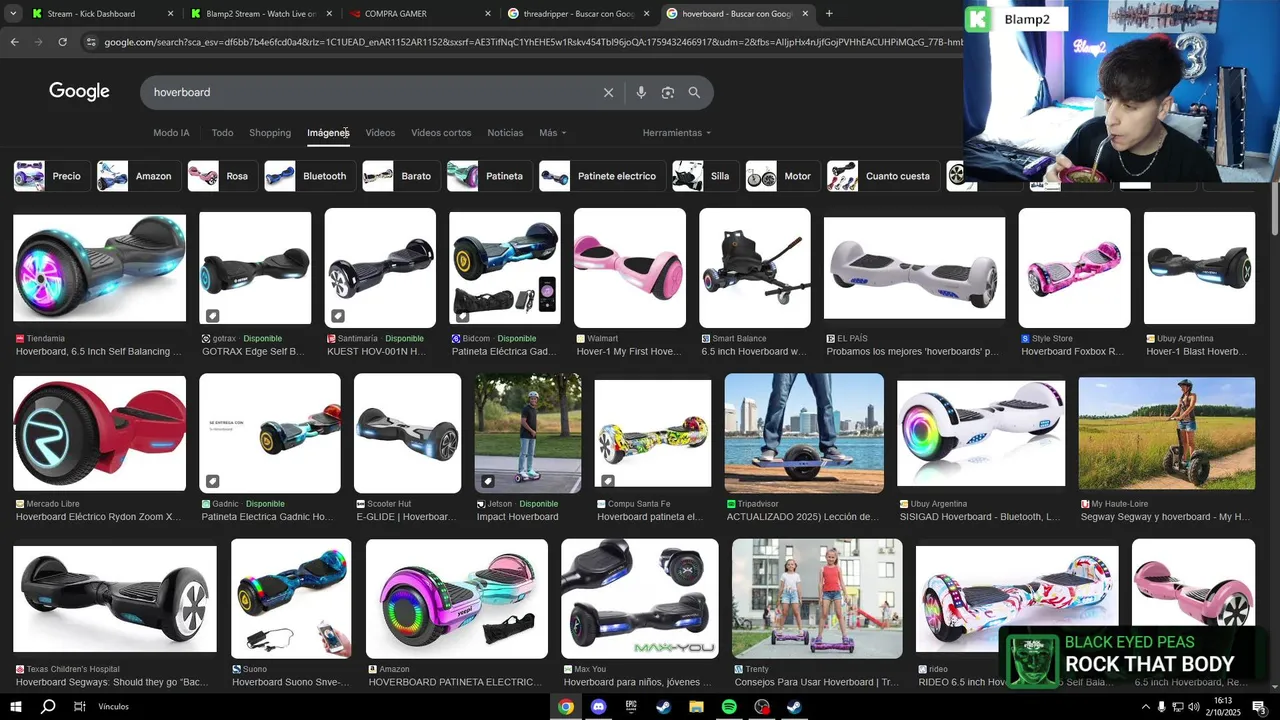View site information icon in address bar
The image size is (1280, 720).
tap(91, 42)
